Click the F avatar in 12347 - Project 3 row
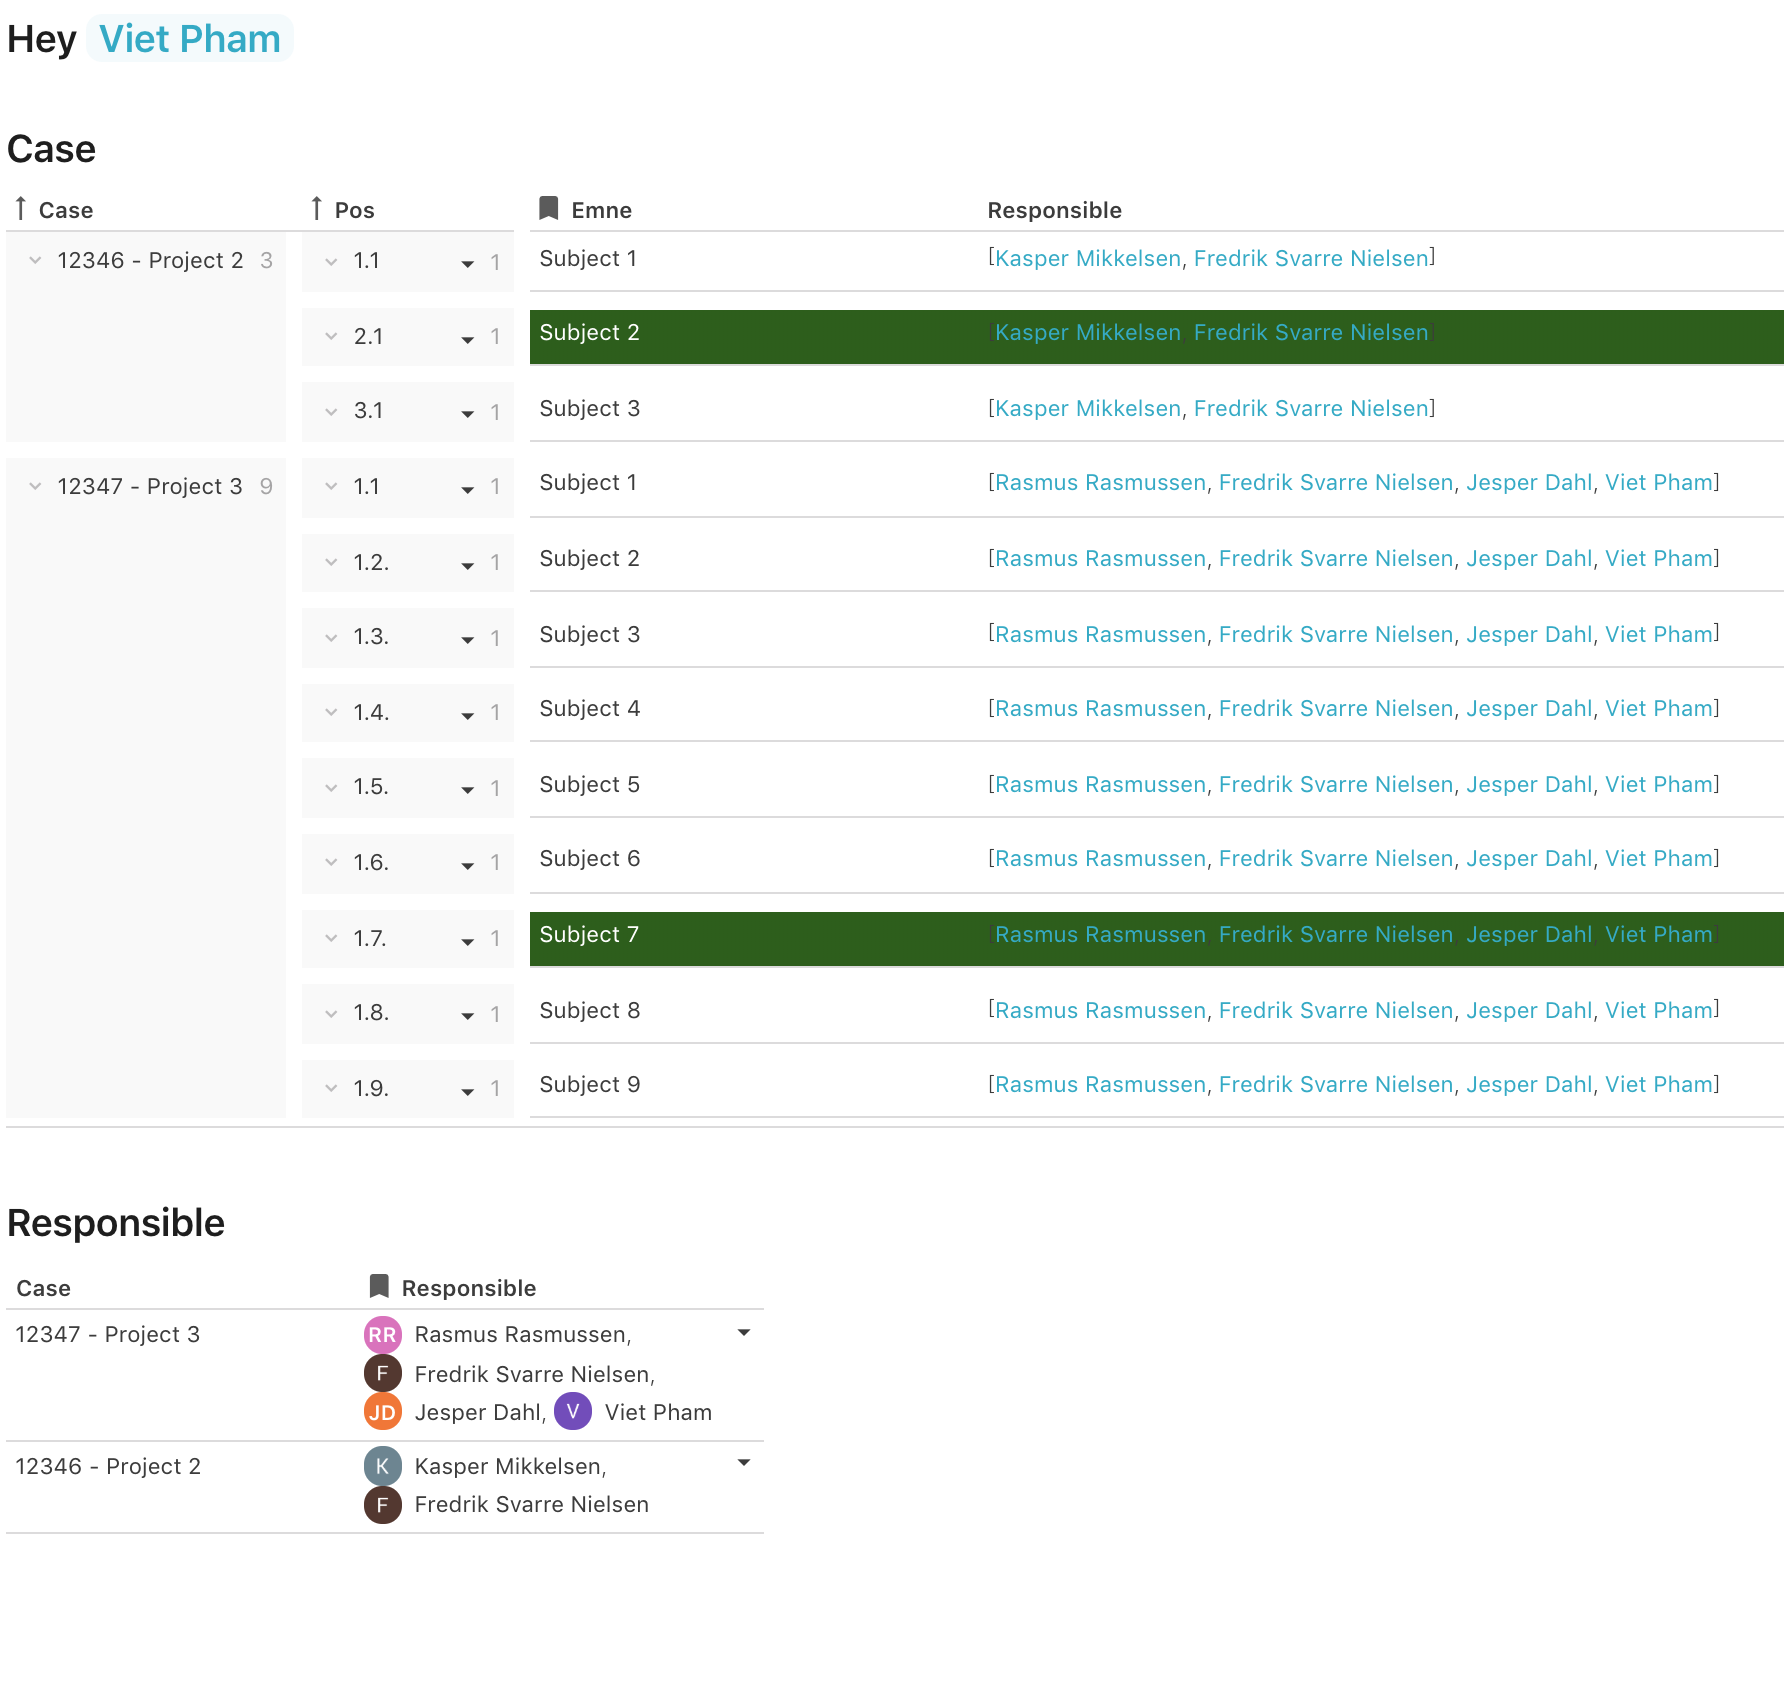Screen dimensions: 1784x1682 click(382, 1373)
